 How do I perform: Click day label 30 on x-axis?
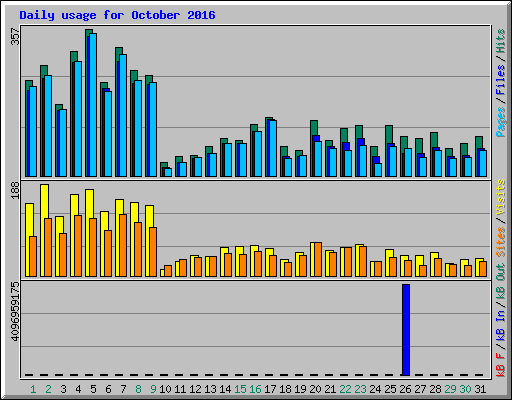click(465, 389)
